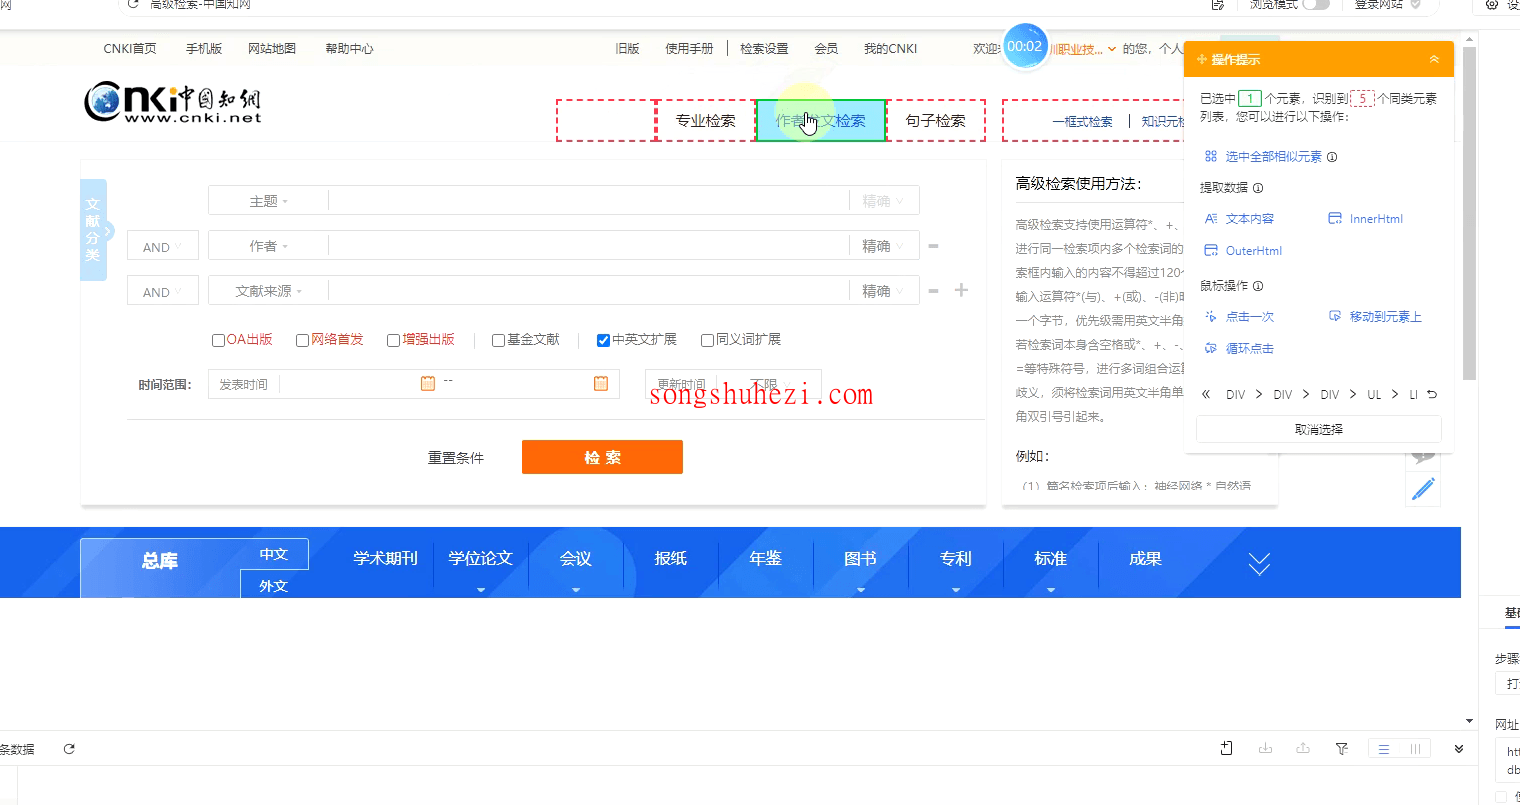Open 精确 match dropdown in 文献来源 row

pos(883,291)
